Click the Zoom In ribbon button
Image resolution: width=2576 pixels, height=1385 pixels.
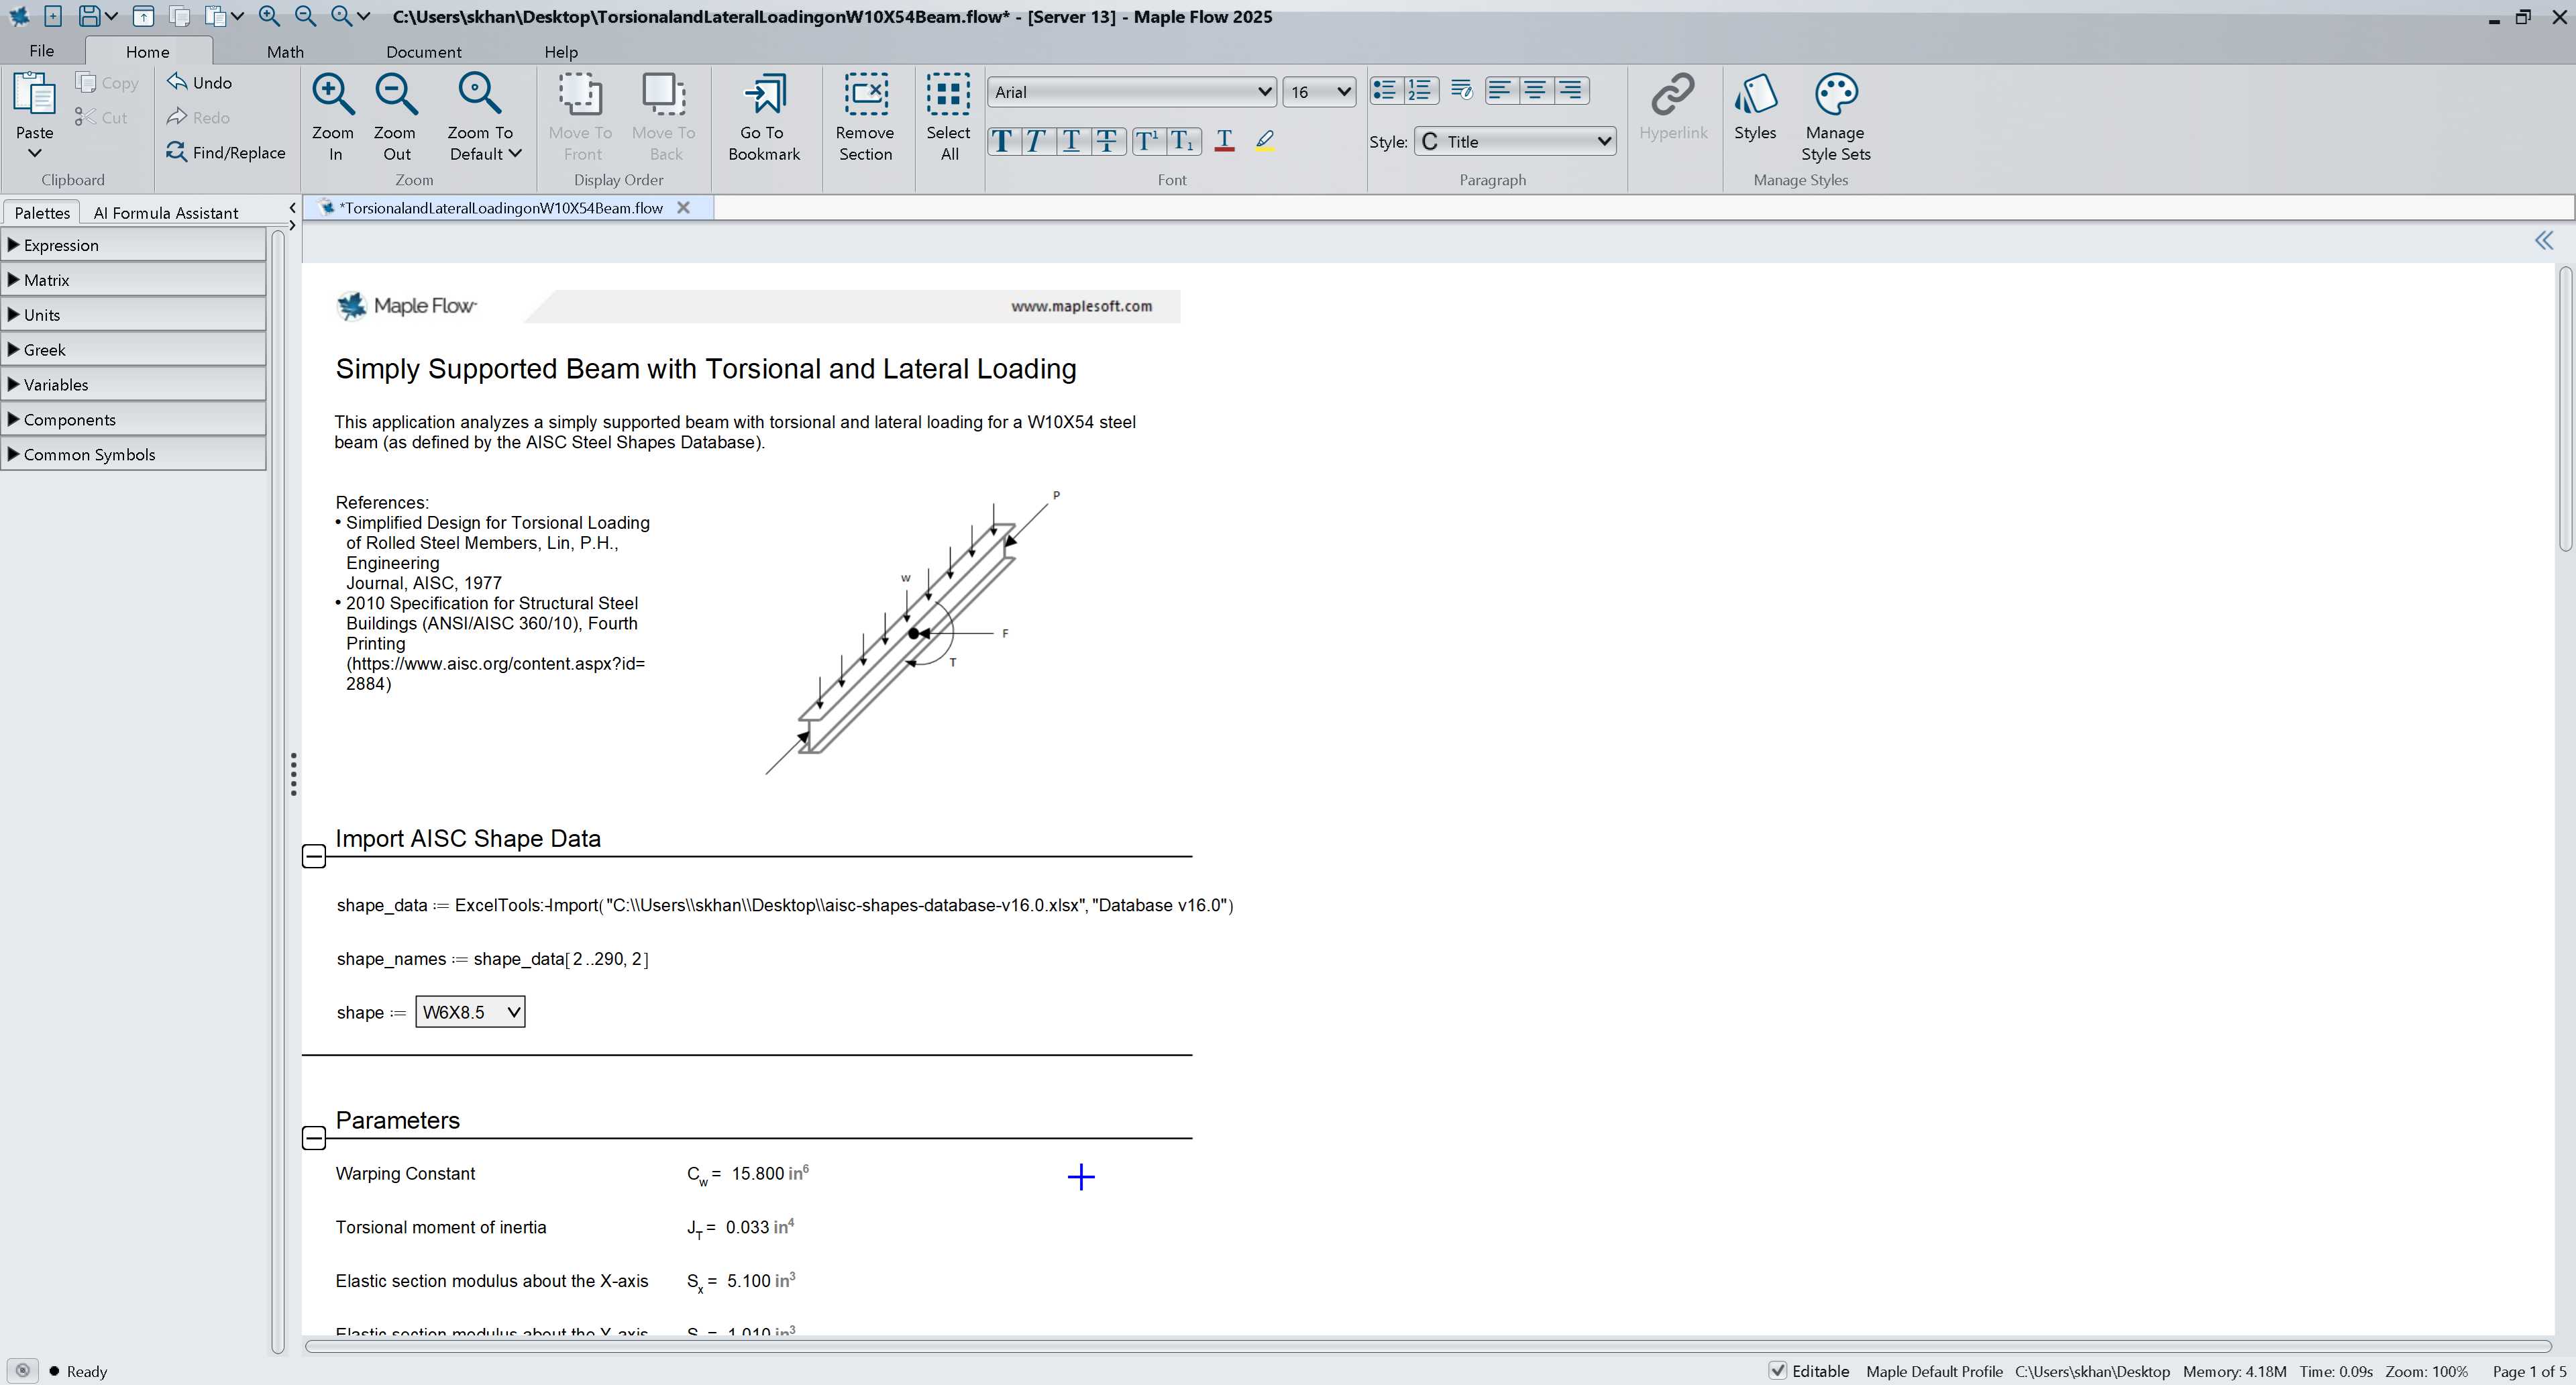(333, 117)
